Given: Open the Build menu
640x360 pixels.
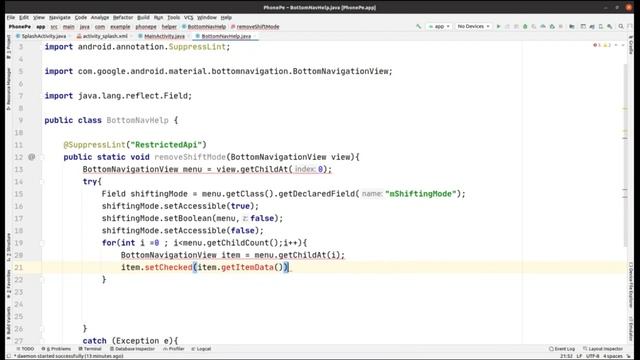Looking at the screenshot, I should click(143, 18).
